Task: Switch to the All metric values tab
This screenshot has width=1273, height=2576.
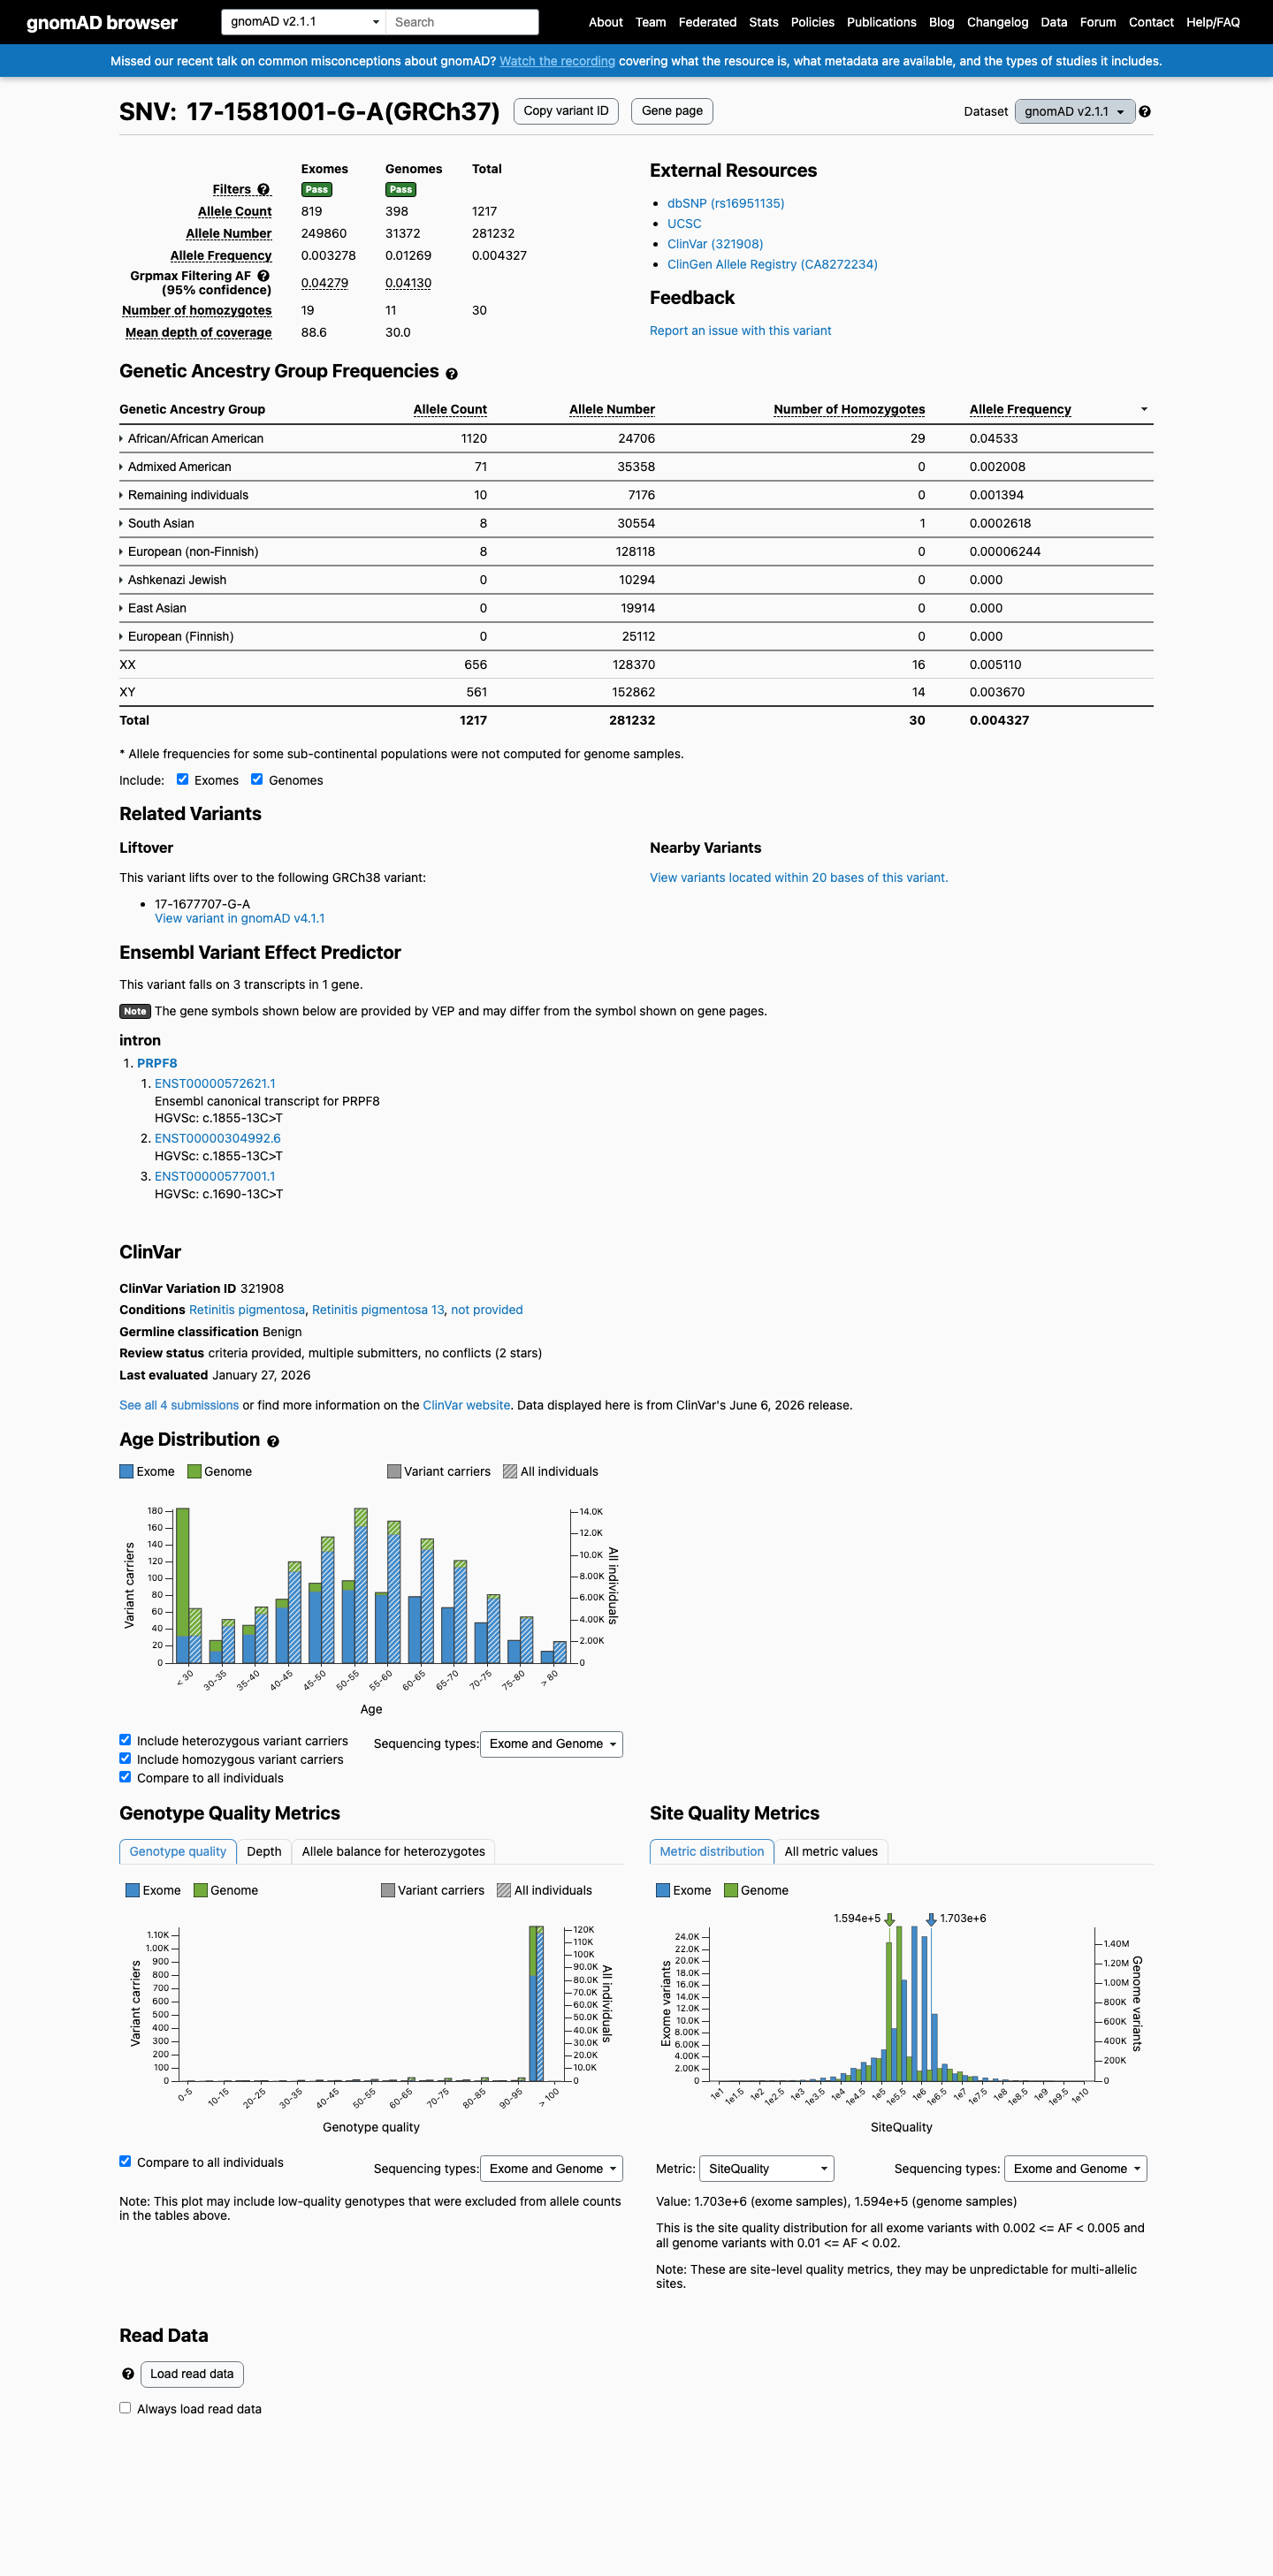Action: (831, 1852)
